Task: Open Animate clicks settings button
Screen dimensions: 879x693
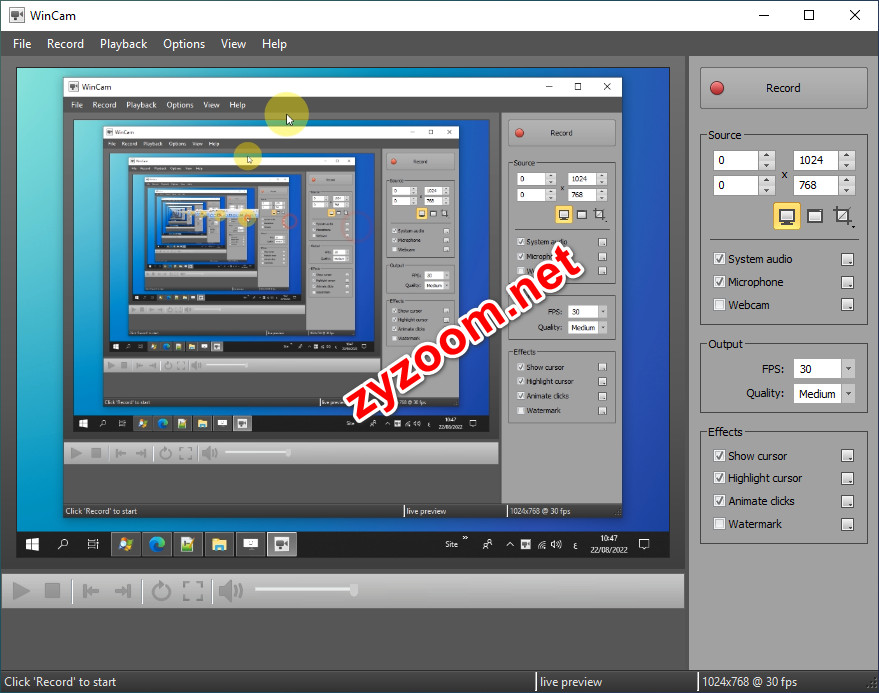Action: point(848,501)
